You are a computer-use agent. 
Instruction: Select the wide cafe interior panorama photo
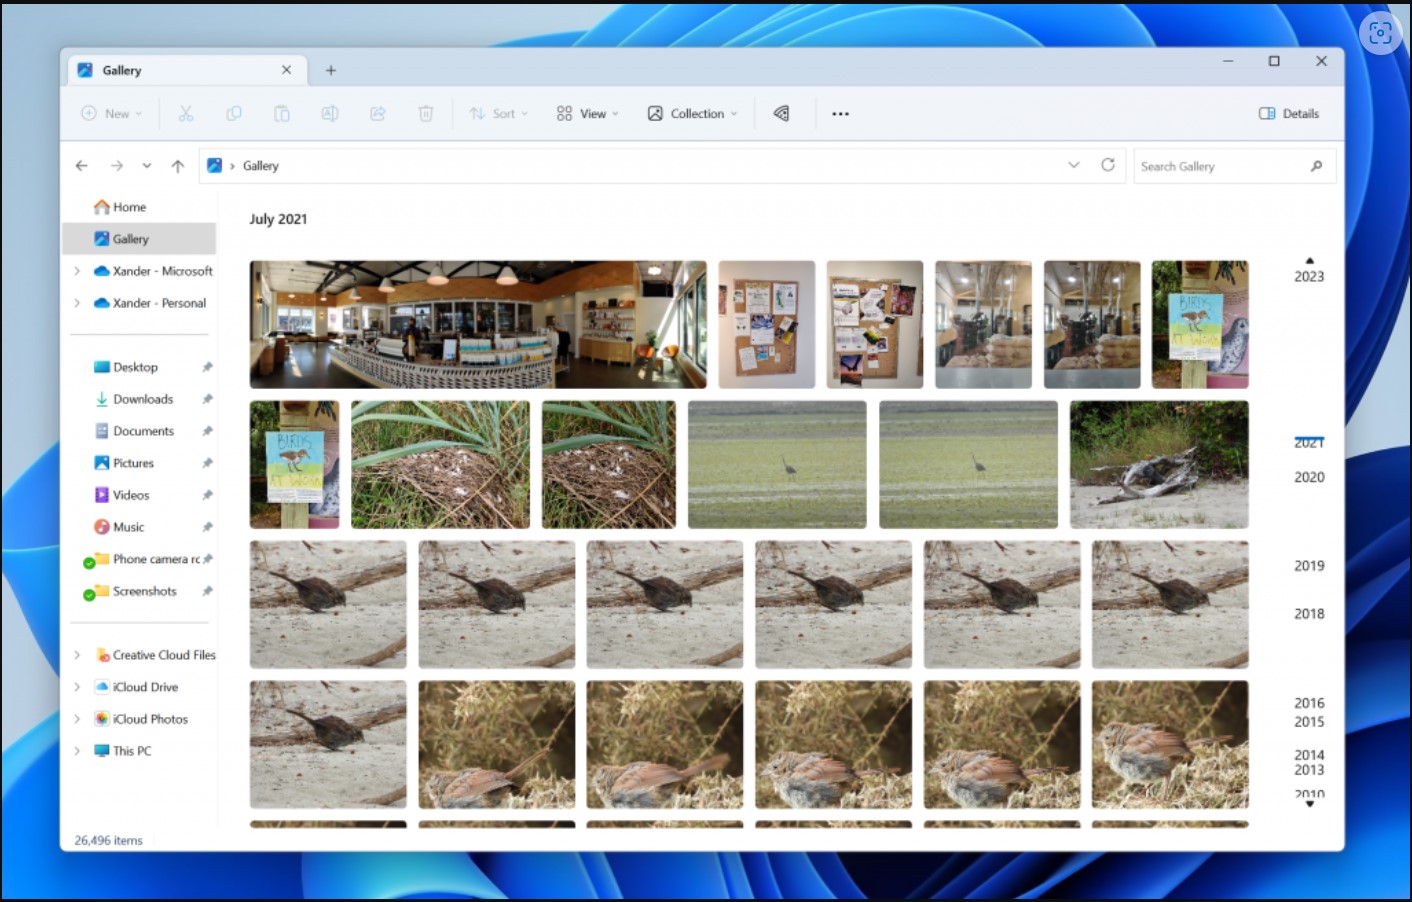(x=478, y=325)
